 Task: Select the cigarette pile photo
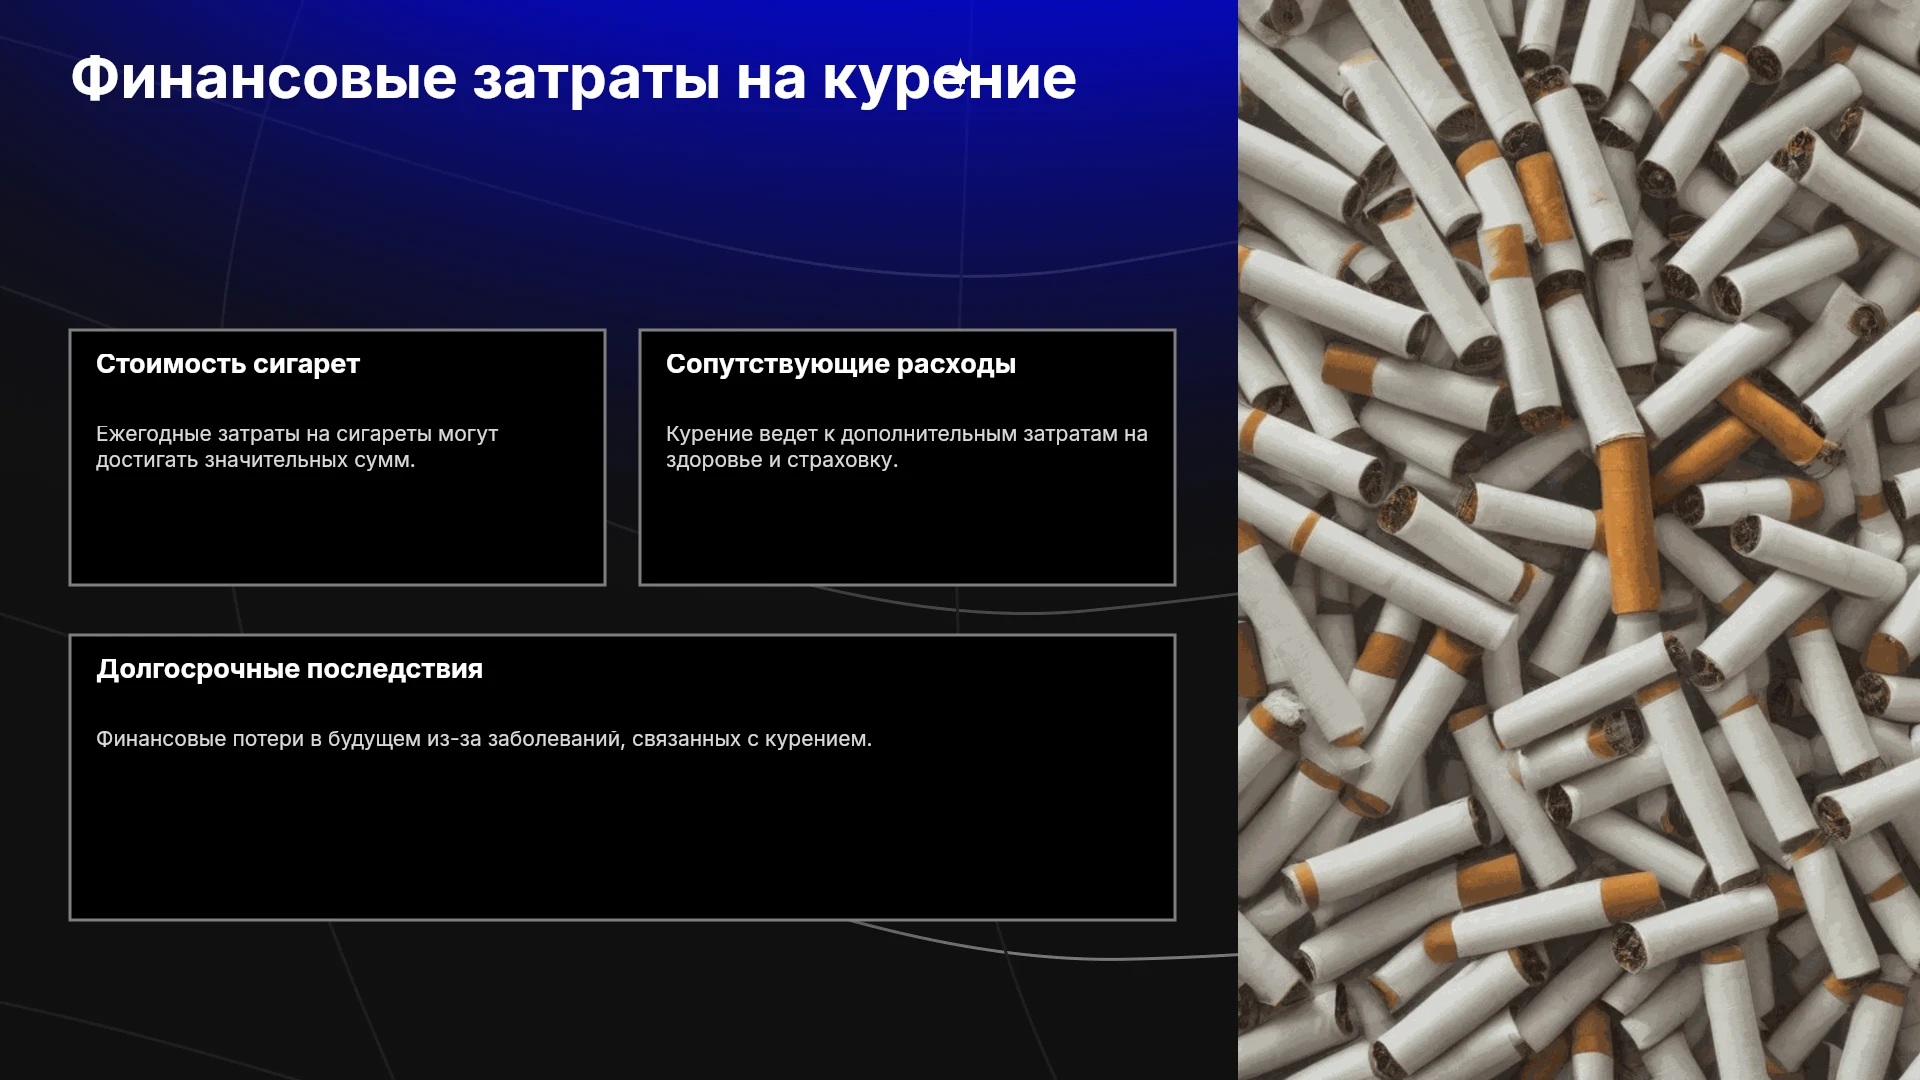click(x=1579, y=540)
